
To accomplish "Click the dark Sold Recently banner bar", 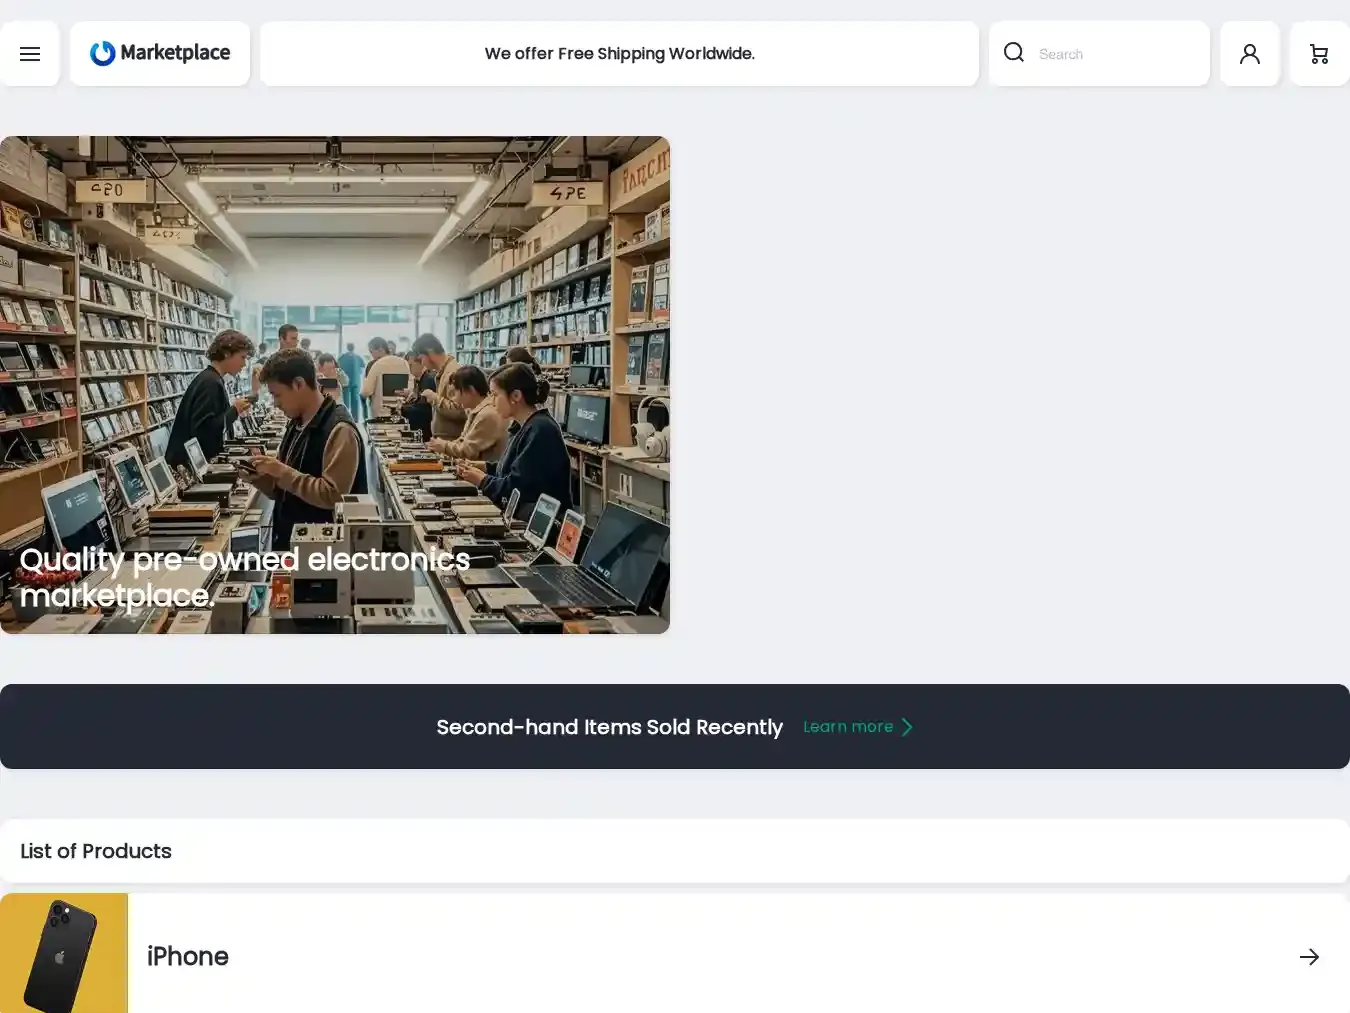I will [x=675, y=727].
